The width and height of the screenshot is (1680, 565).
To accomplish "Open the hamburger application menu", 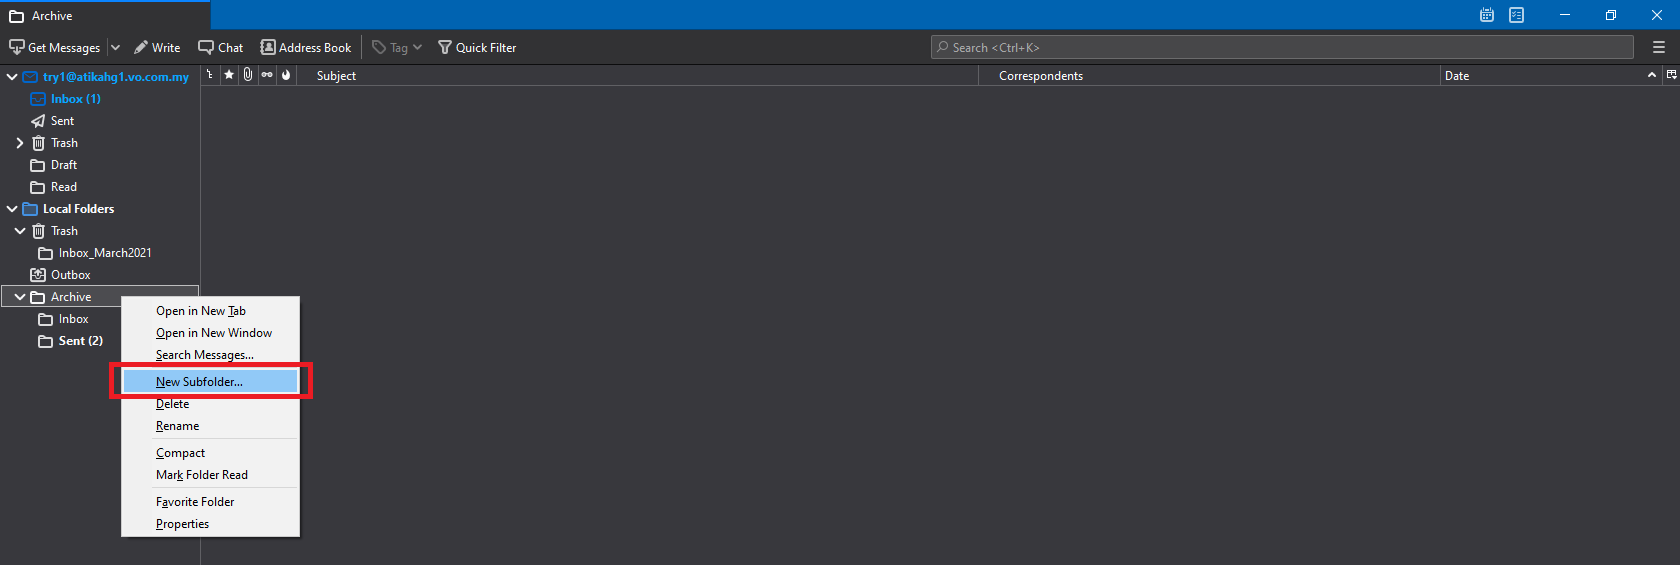I will click(1659, 47).
